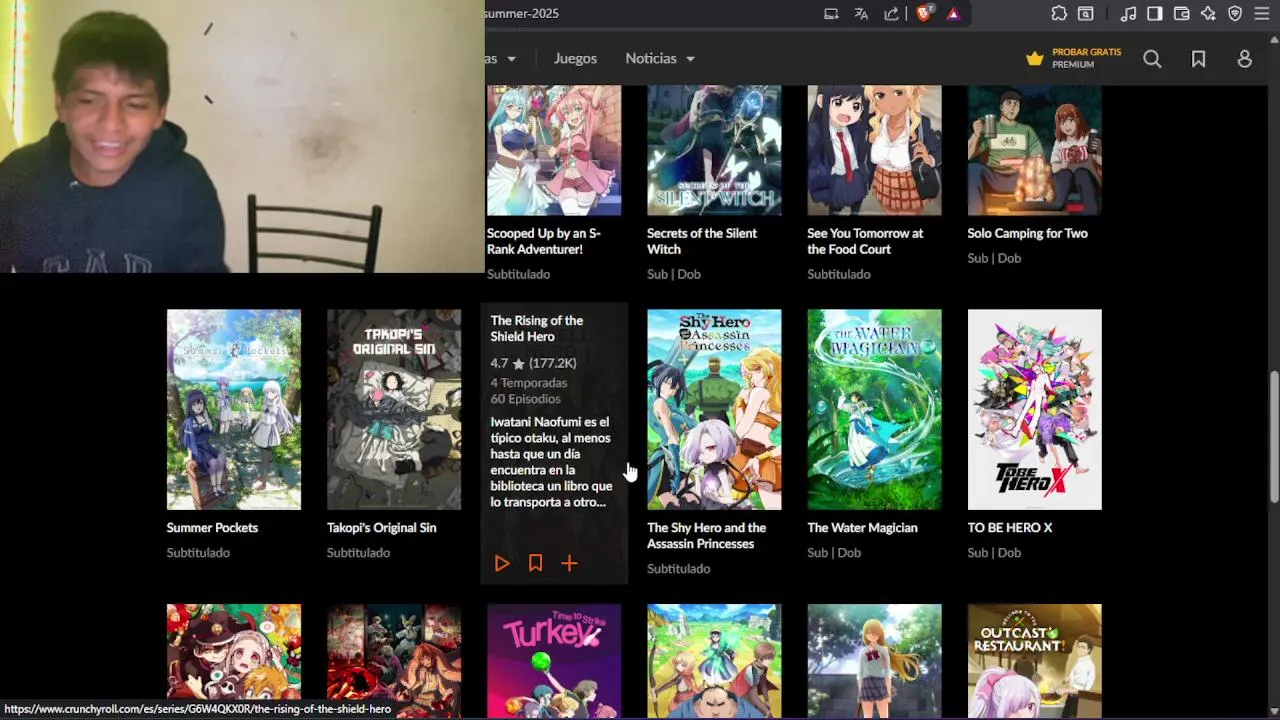Click the '4 Temporadas' text
The height and width of the screenshot is (720, 1280).
coord(529,383)
